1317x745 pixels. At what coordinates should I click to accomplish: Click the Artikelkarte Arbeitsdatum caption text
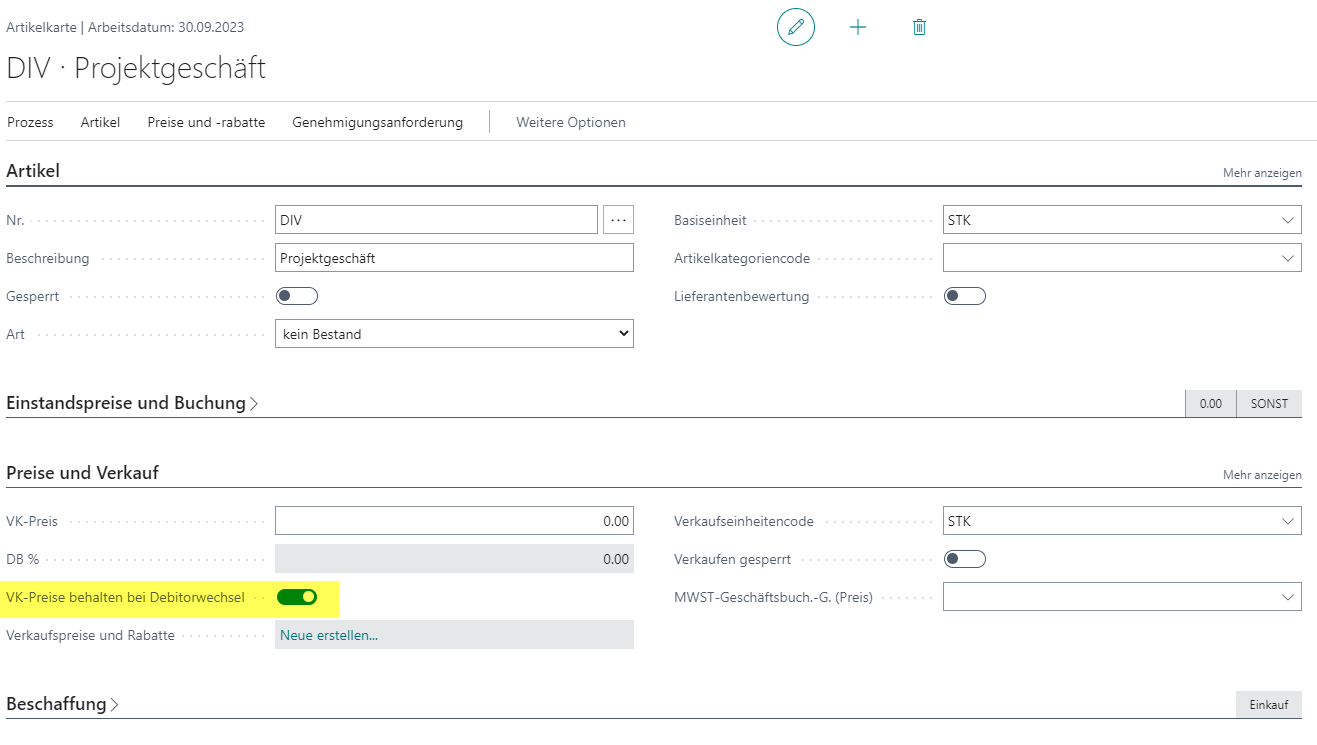125,27
